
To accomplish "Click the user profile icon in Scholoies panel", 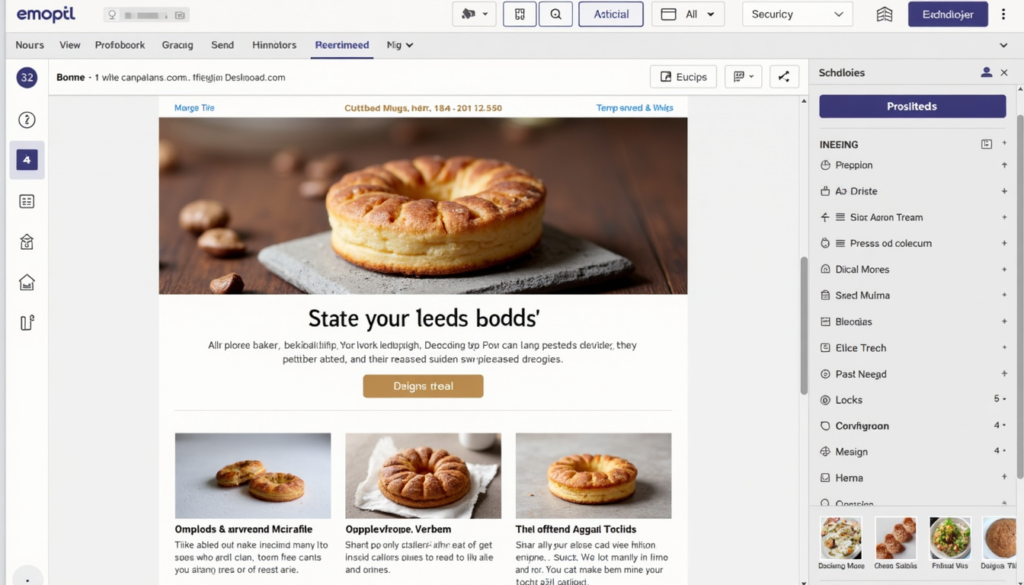I will (x=987, y=73).
